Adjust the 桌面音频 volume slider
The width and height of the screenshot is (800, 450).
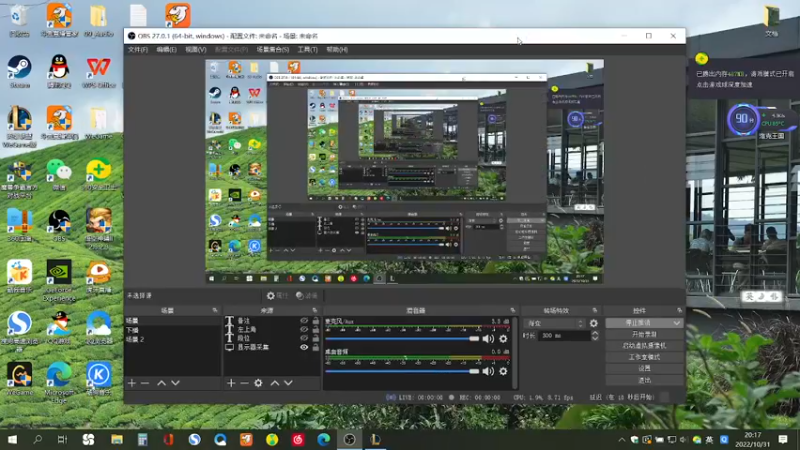click(402, 371)
